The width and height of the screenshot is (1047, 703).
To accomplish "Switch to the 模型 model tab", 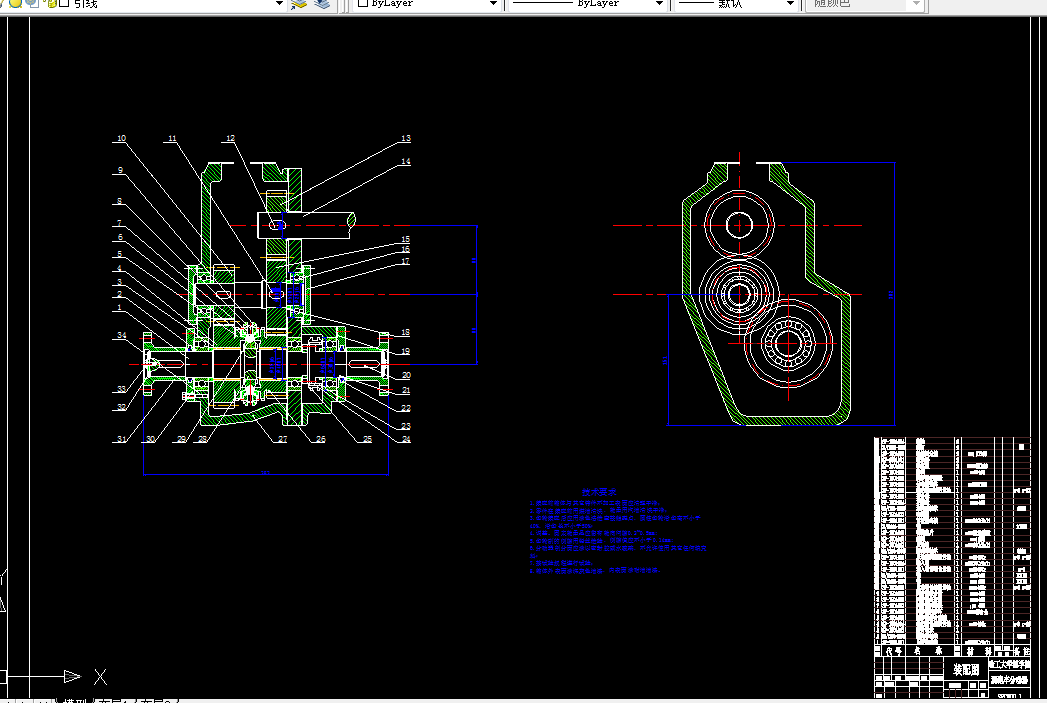I will click(x=77, y=701).
